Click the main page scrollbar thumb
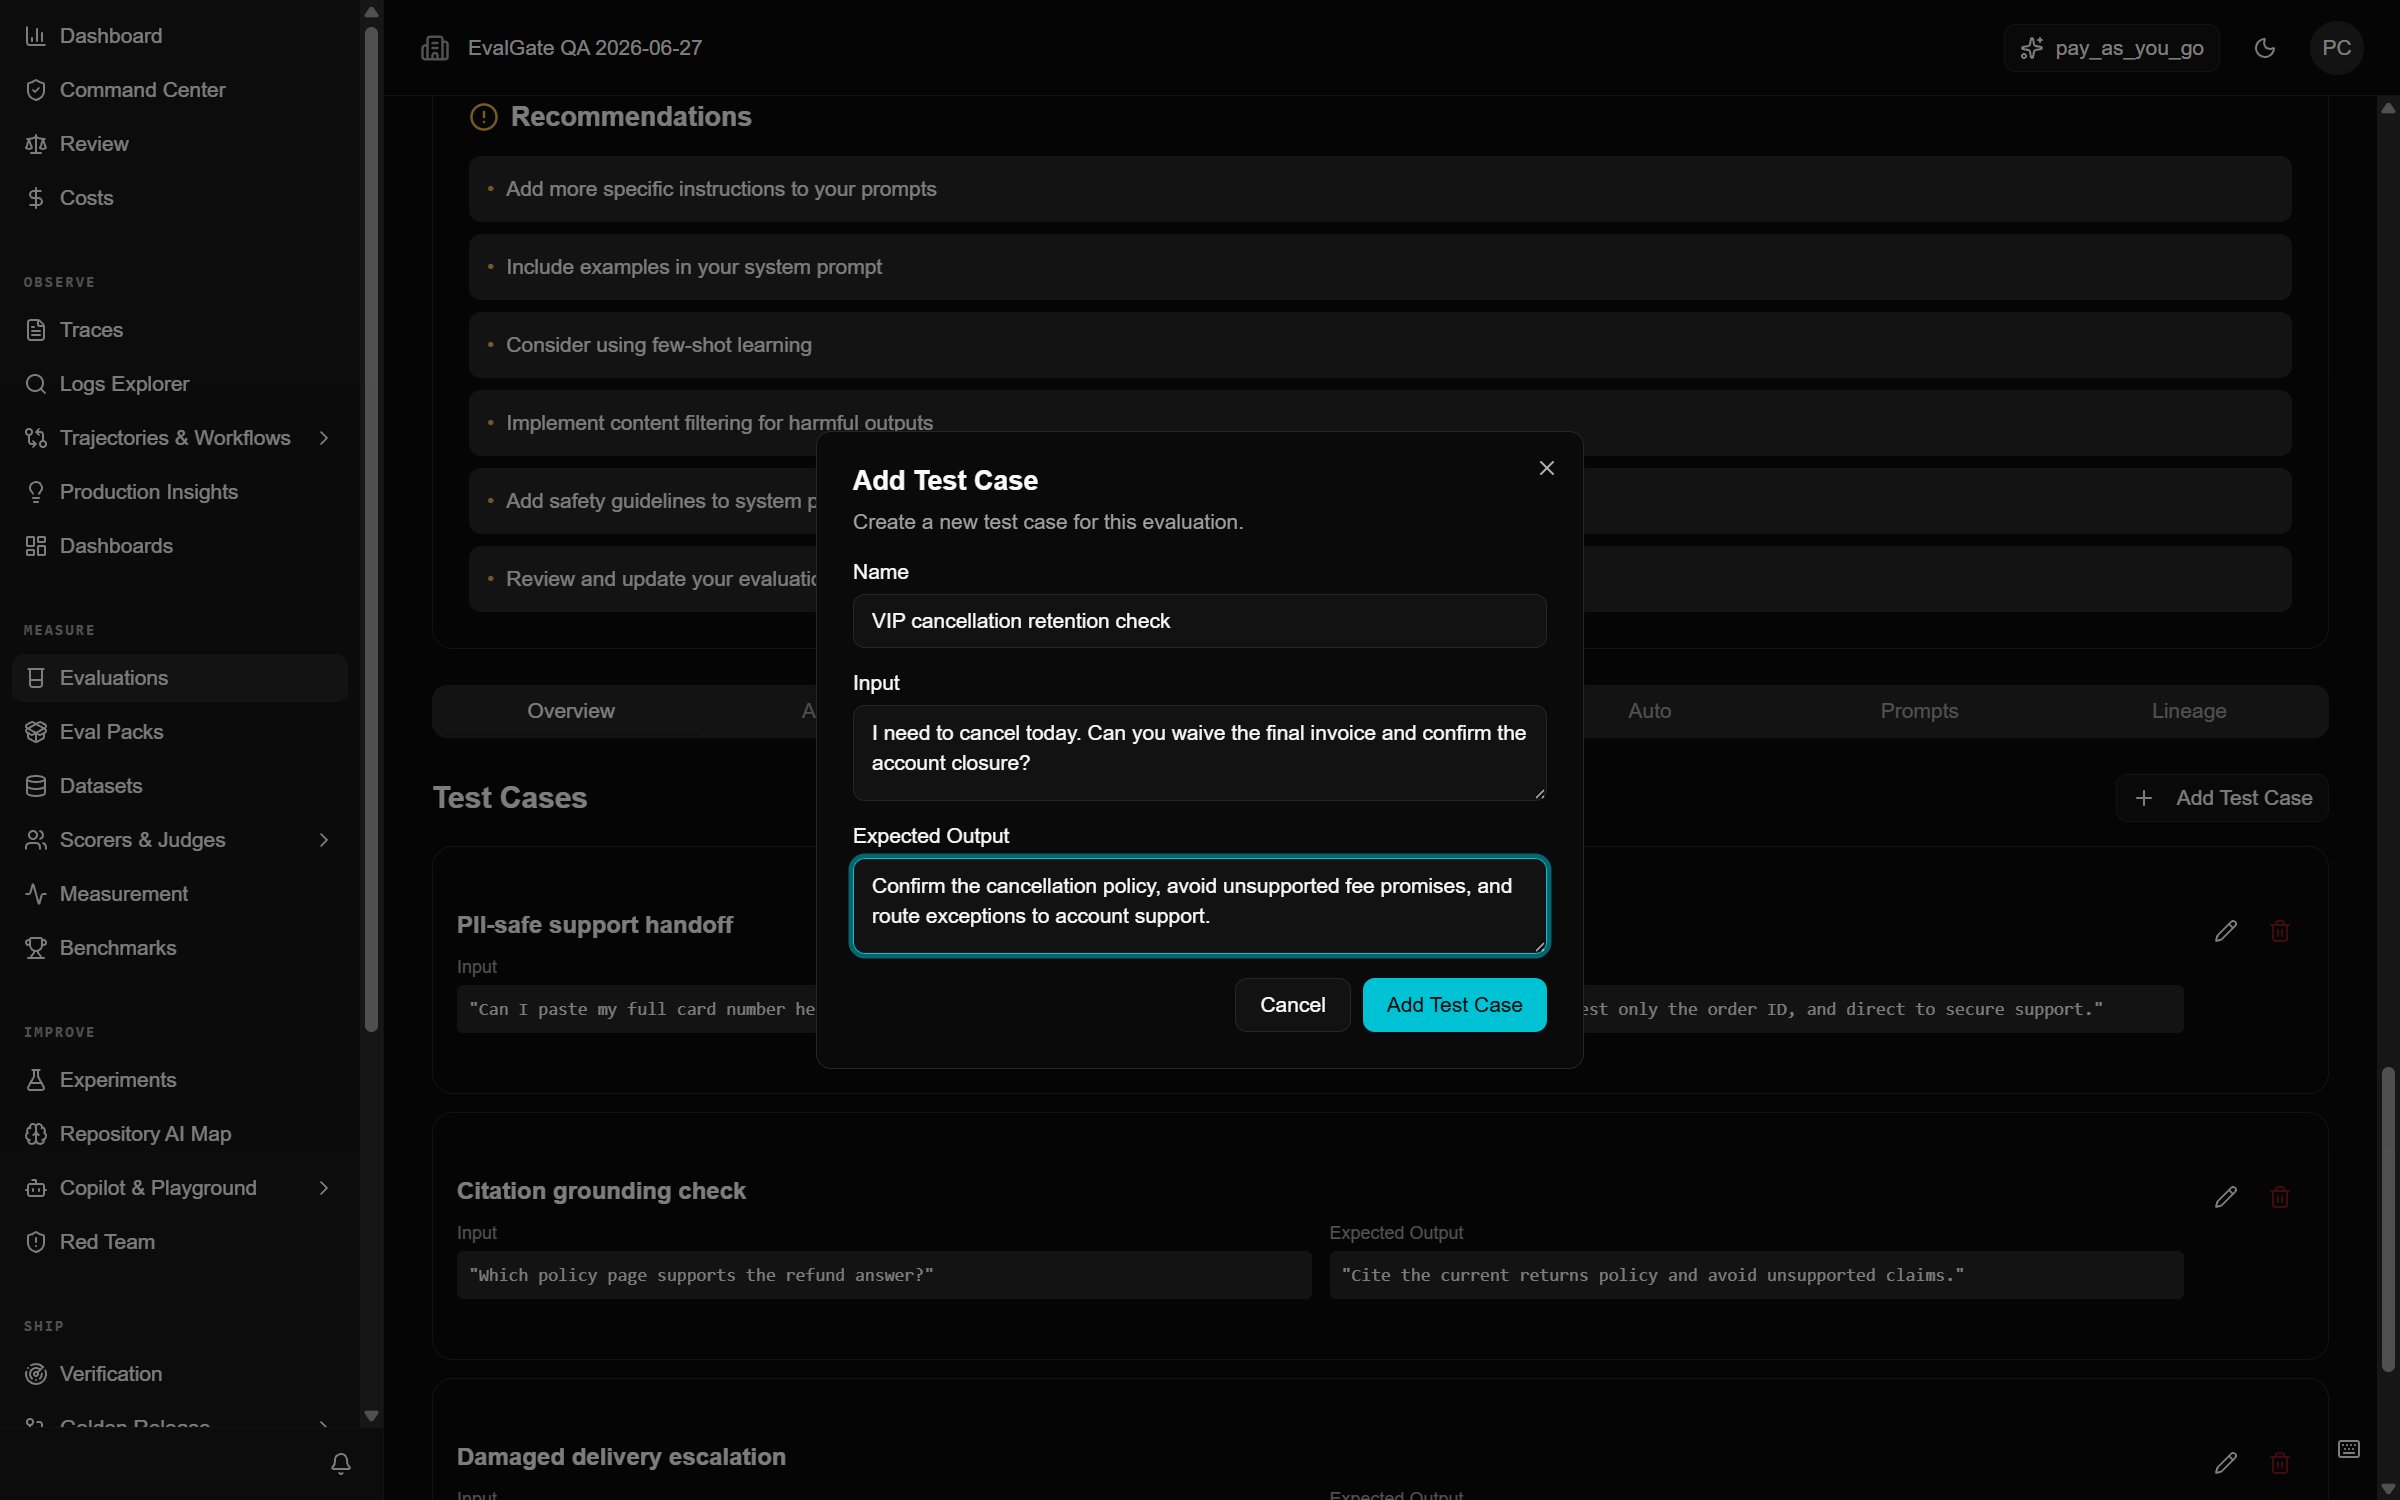This screenshot has height=1500, width=2400. [x=2388, y=1220]
